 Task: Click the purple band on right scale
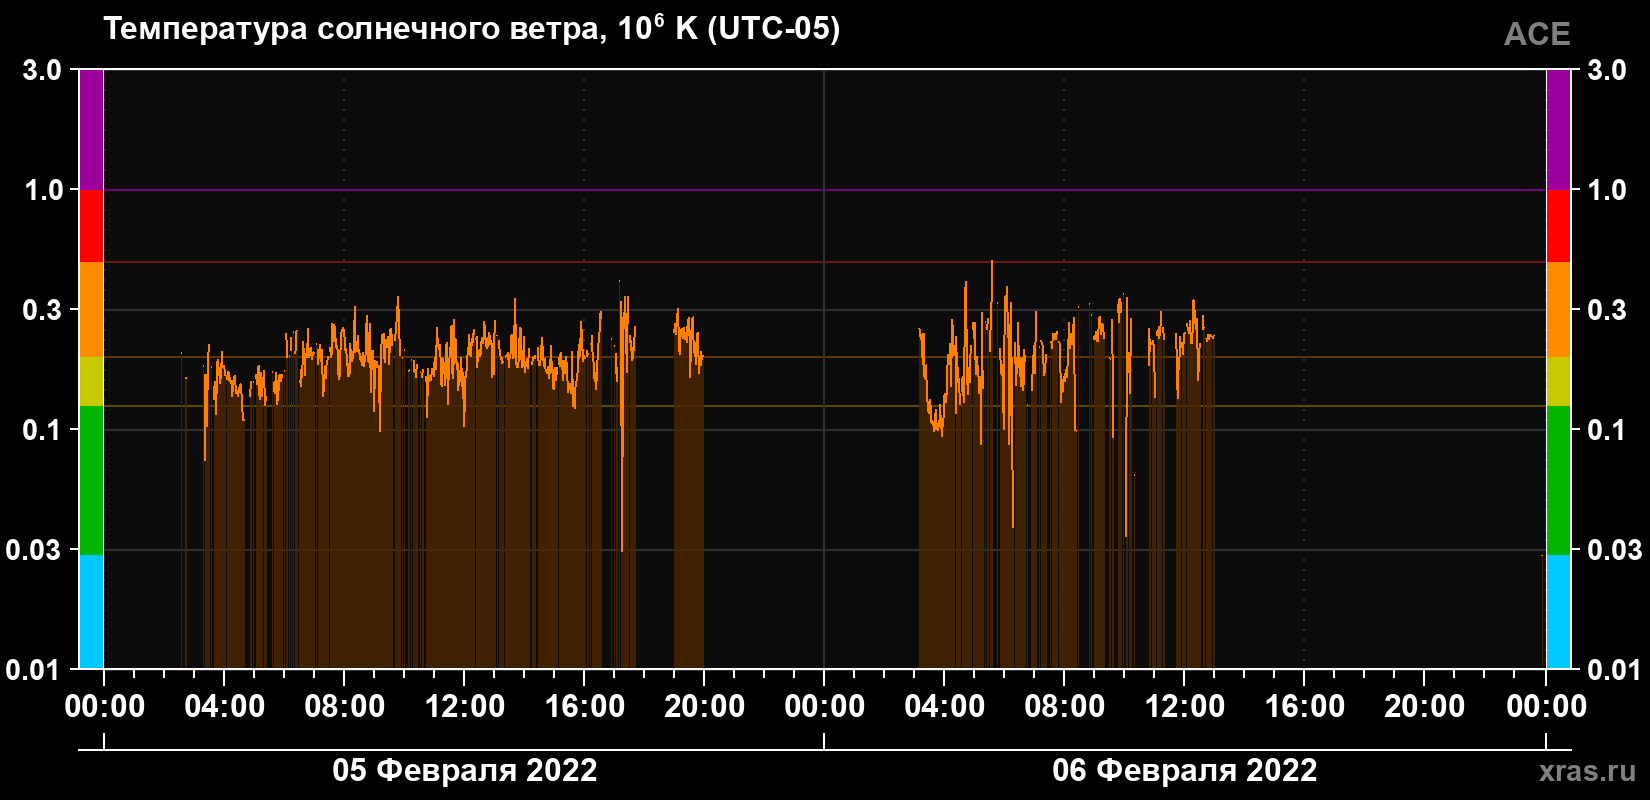[1558, 130]
